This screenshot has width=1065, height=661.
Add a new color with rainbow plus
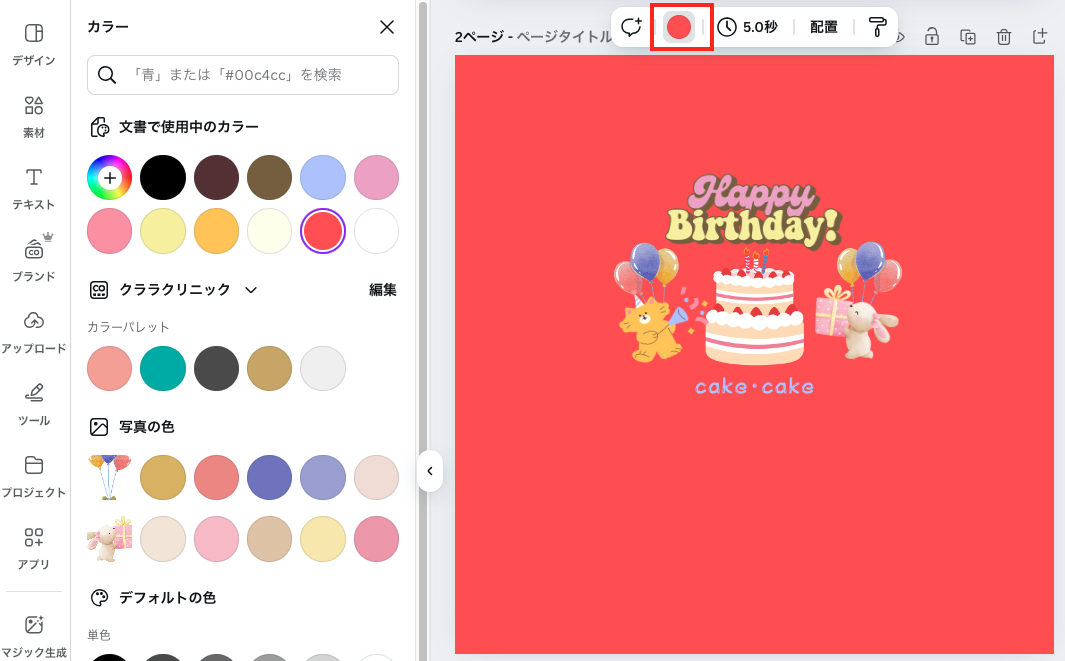tap(109, 177)
